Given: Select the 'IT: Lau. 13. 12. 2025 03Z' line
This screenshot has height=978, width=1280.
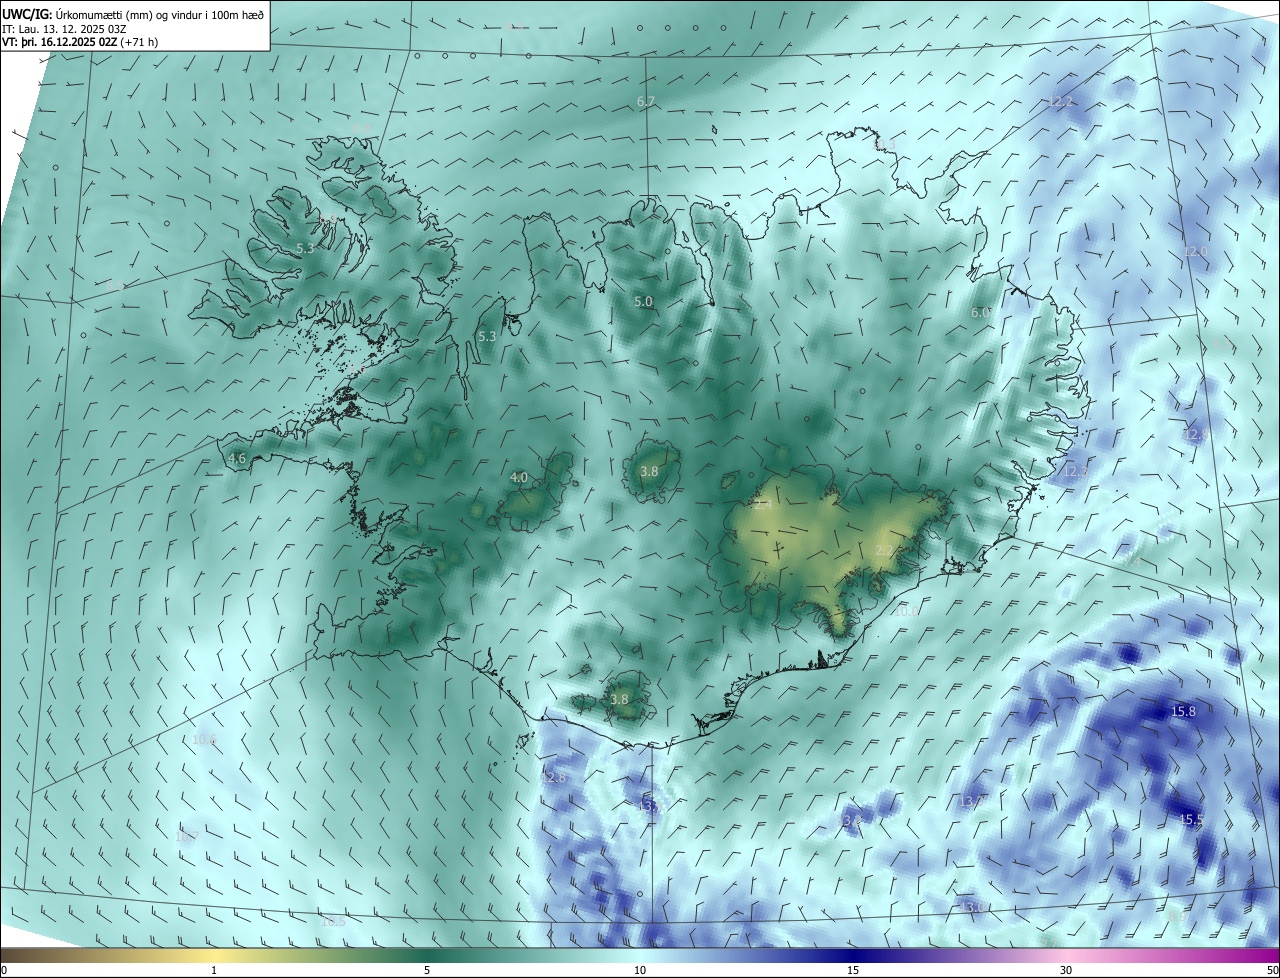Looking at the screenshot, I should pos(64,28).
